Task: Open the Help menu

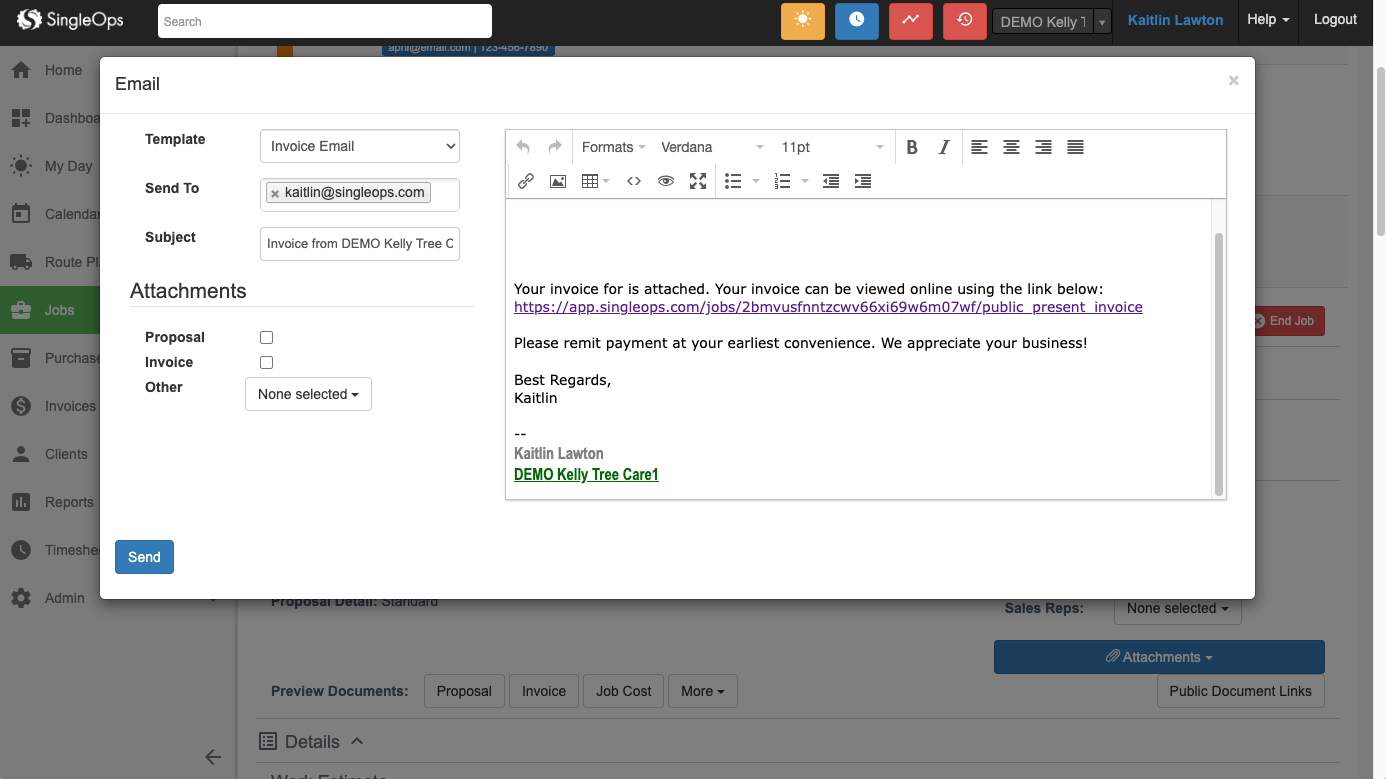Action: [x=1267, y=20]
